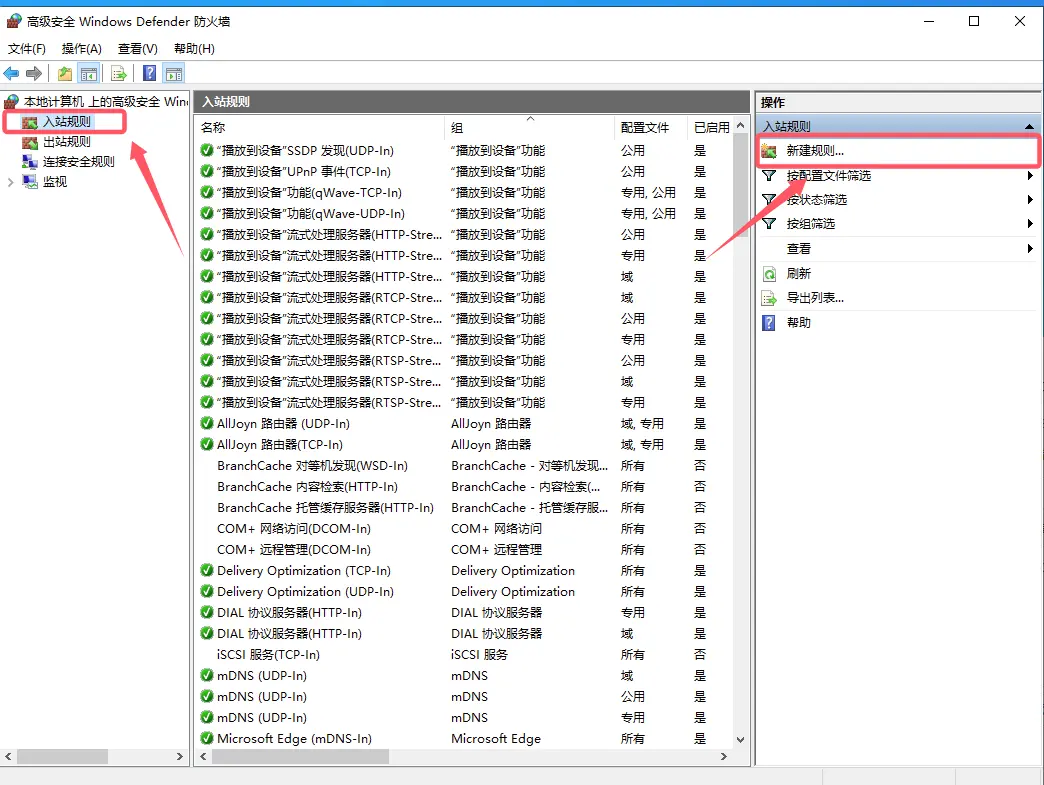Click the 导出列表 icon in actions pane
This screenshot has height=785, width=1044.
(x=769, y=298)
